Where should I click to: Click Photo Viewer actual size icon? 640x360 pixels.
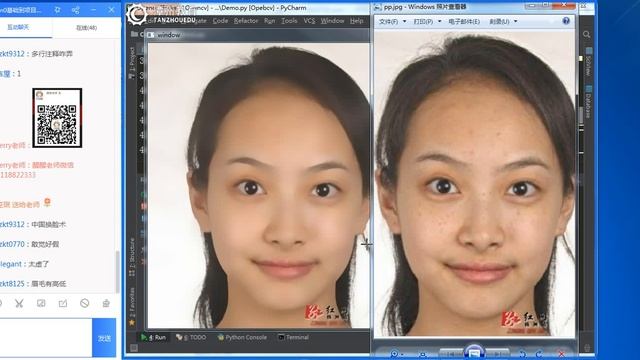[423, 354]
